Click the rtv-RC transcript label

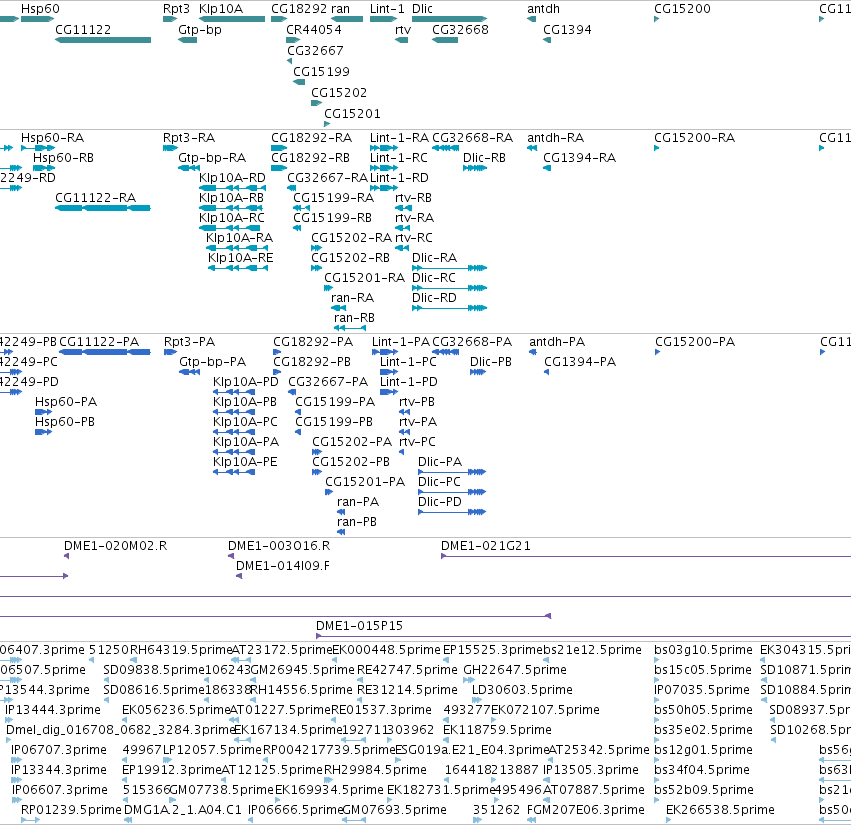click(x=414, y=237)
